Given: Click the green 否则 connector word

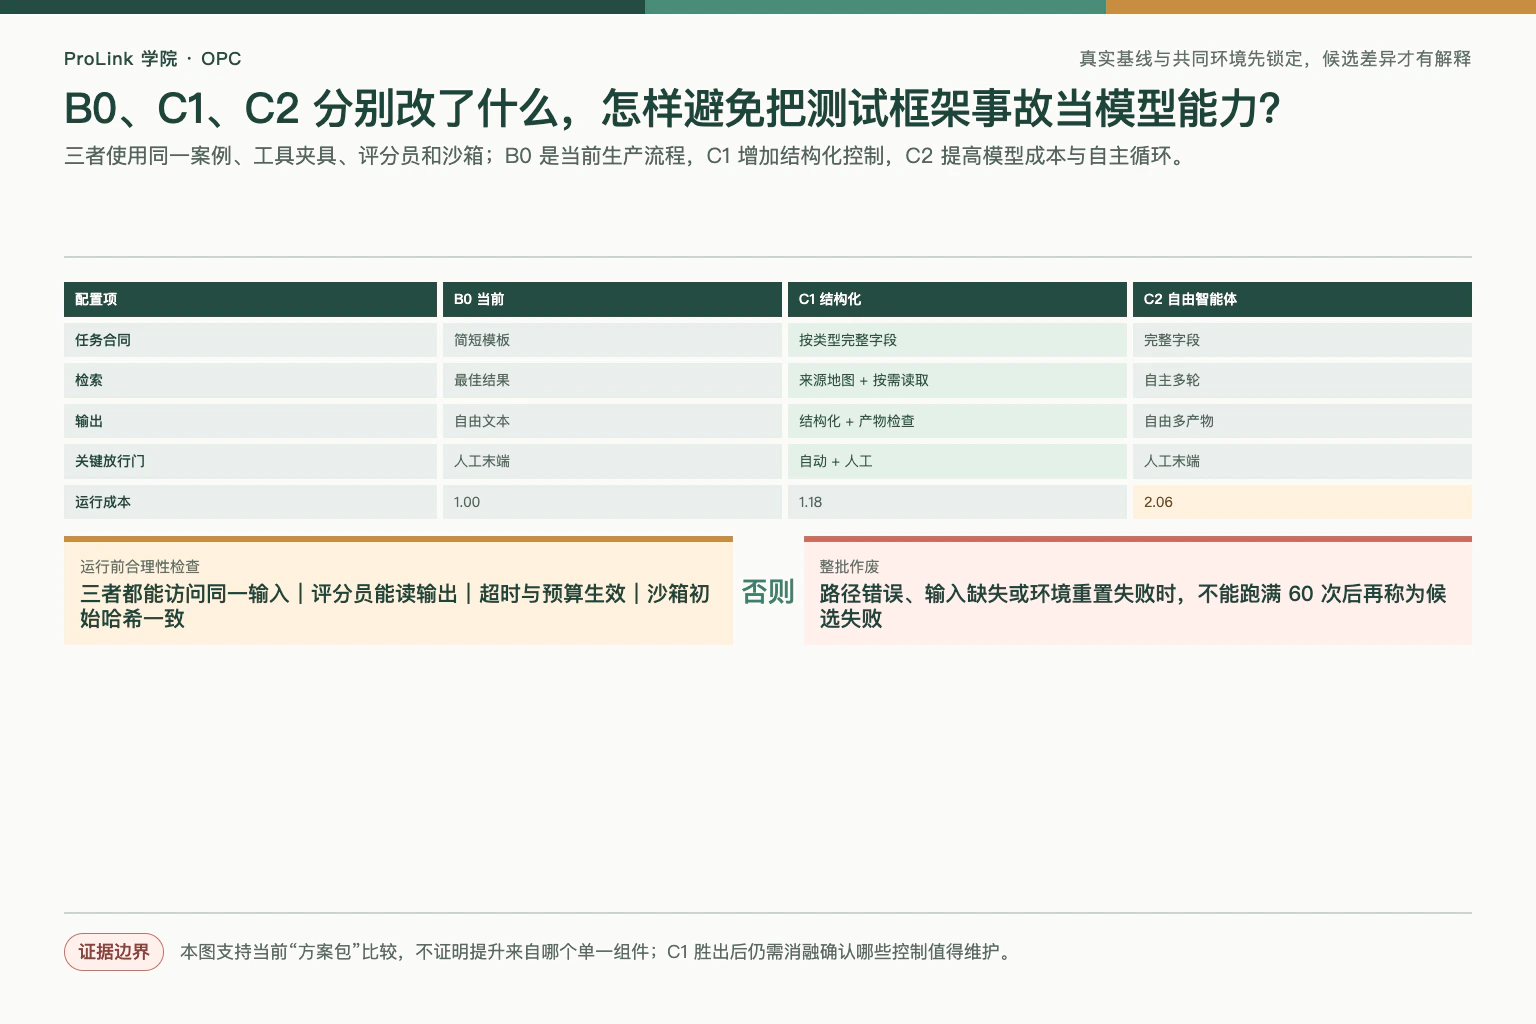Looking at the screenshot, I should click(x=768, y=592).
